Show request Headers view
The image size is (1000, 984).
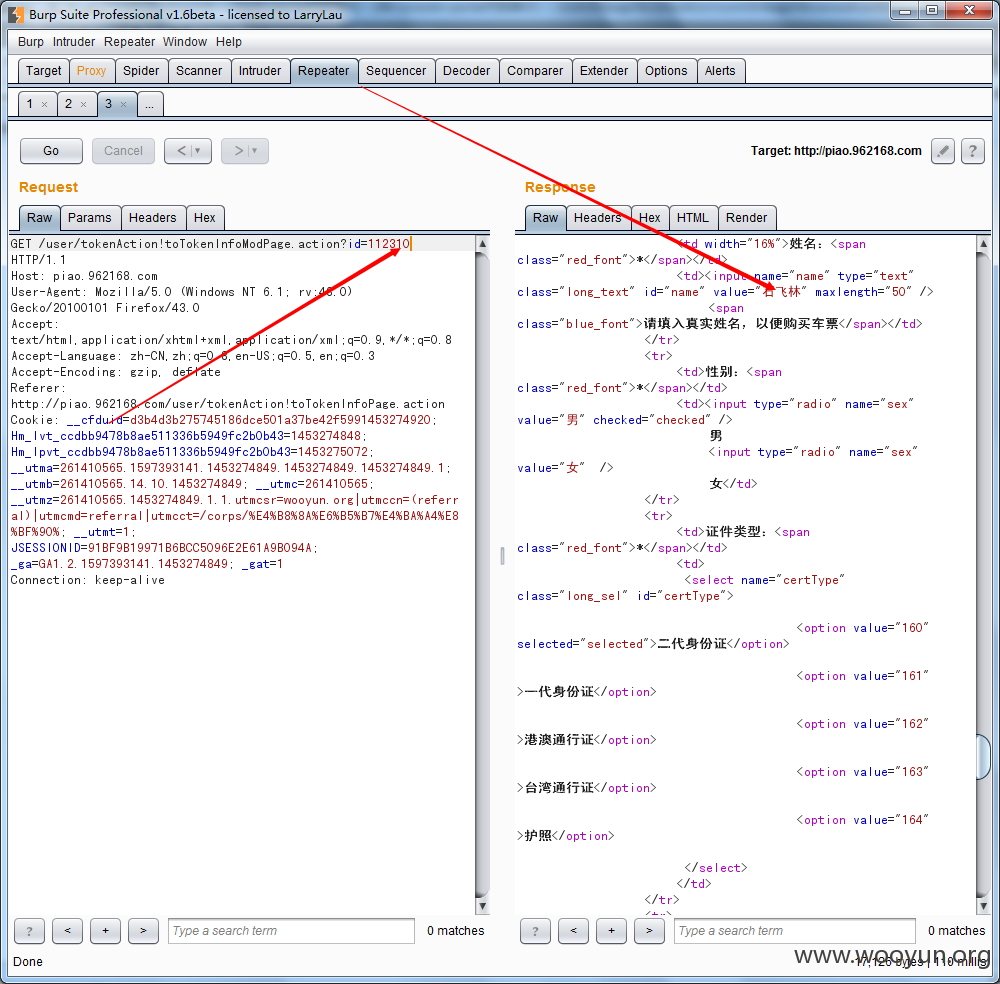tap(152, 218)
